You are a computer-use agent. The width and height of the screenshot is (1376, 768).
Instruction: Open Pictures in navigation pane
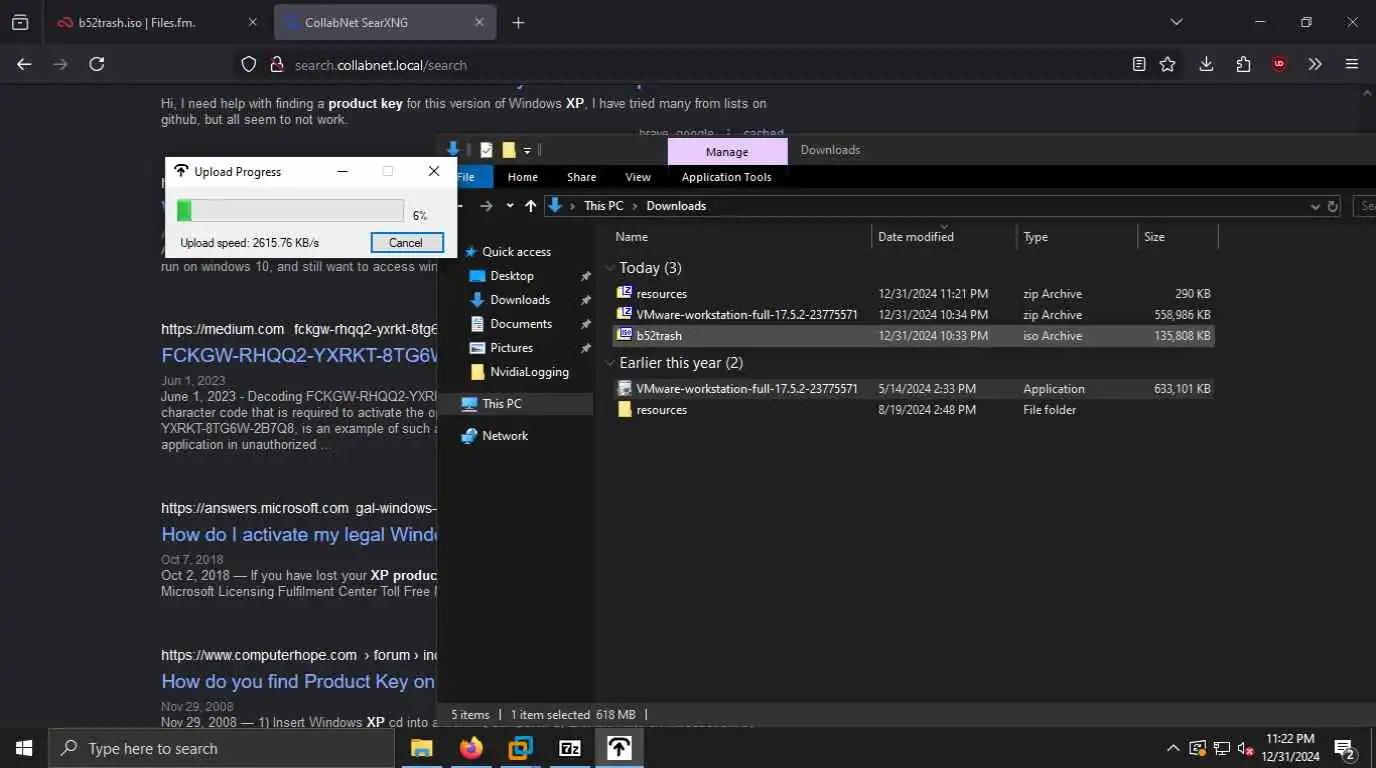point(511,348)
